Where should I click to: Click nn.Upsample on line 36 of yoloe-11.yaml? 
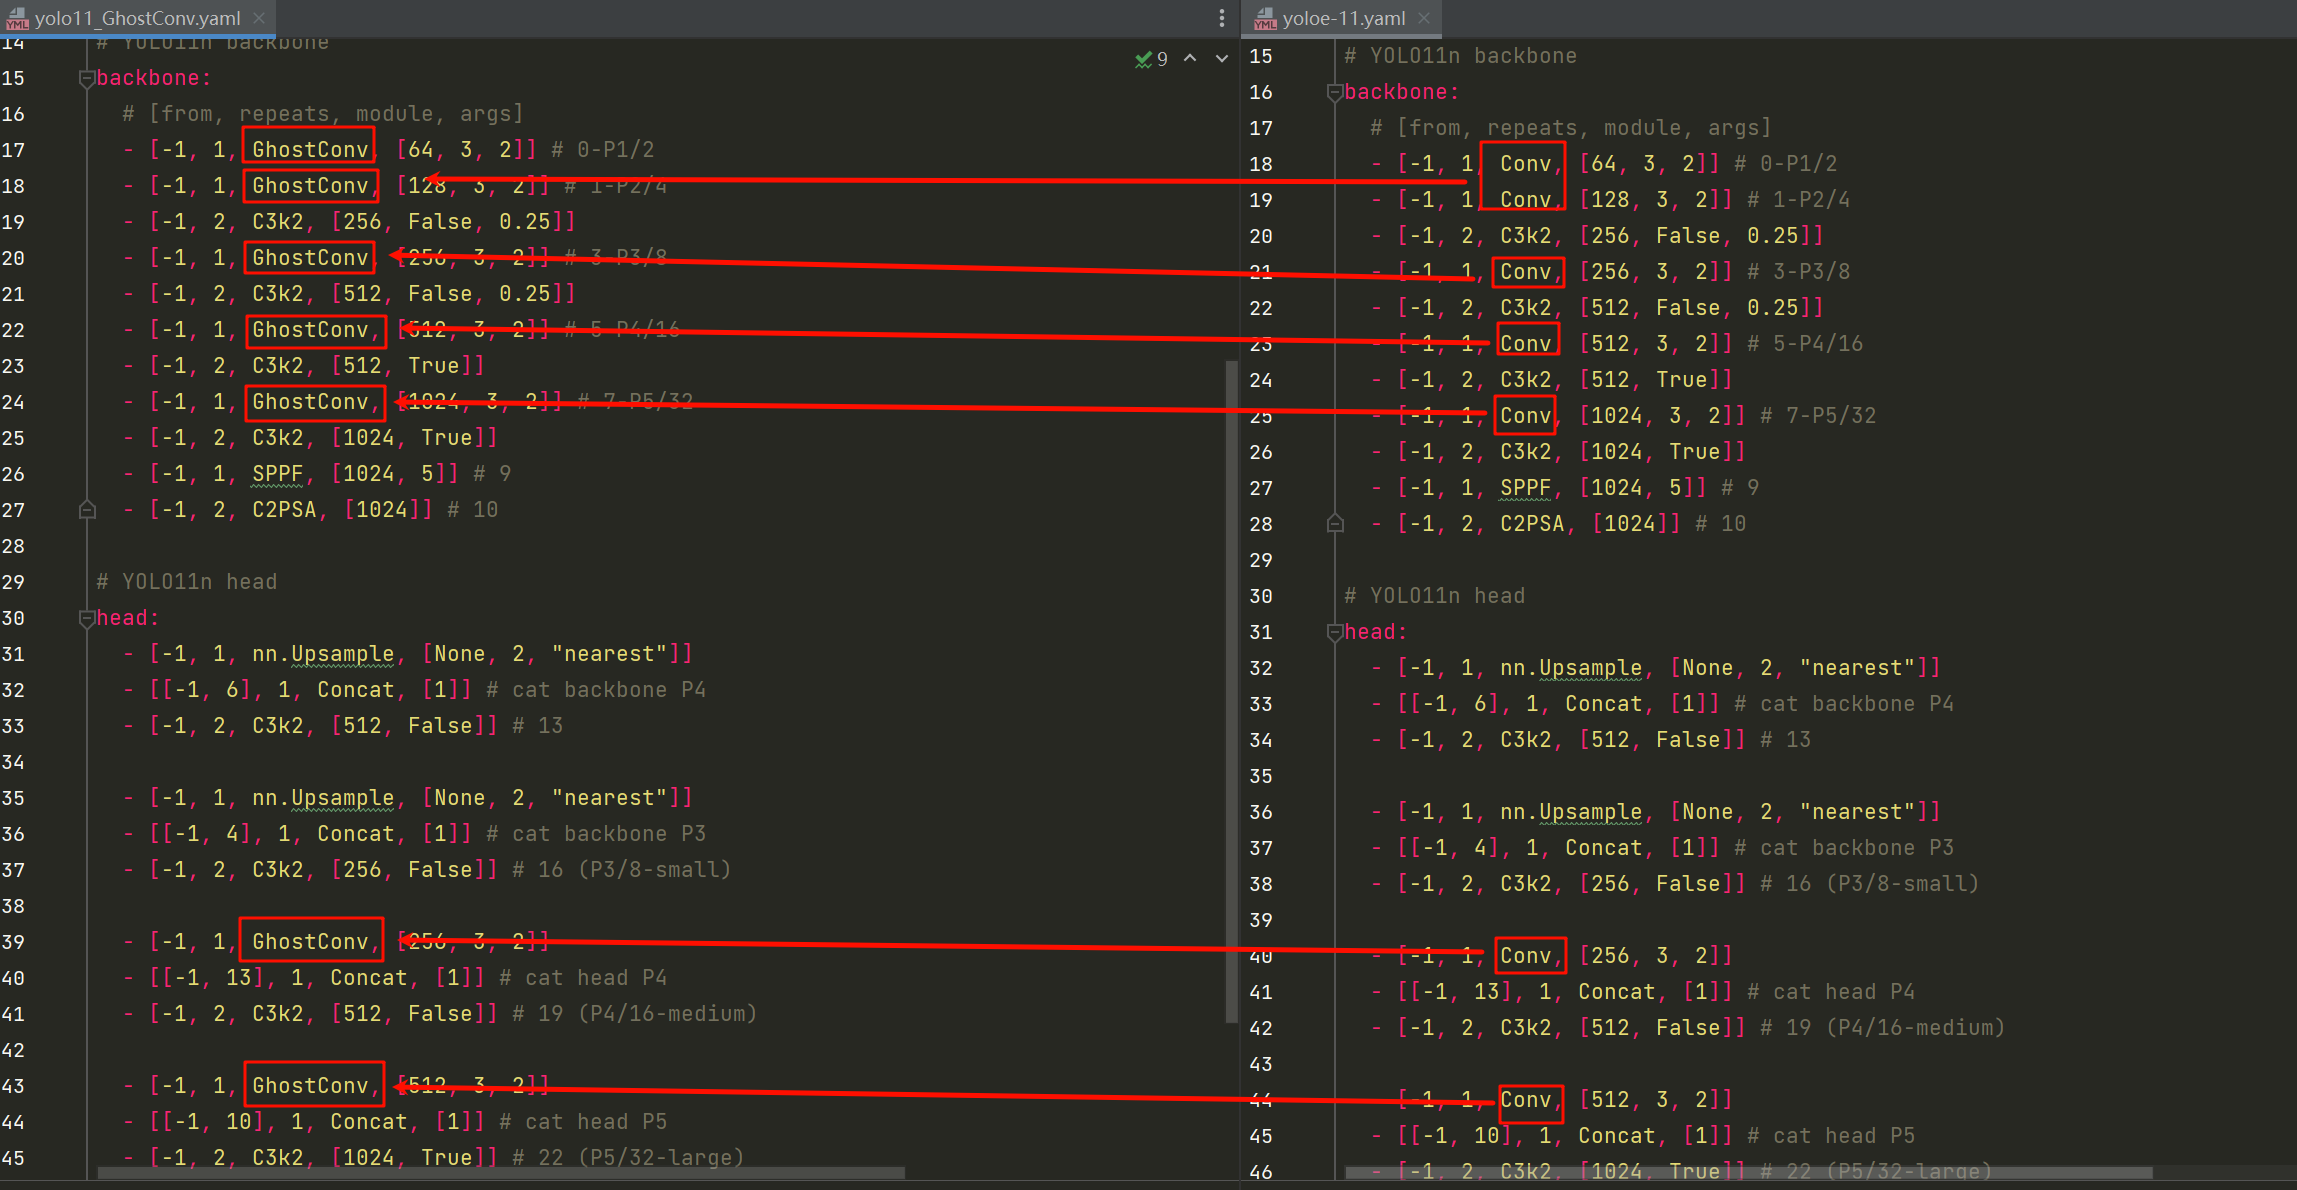pyautogui.click(x=1571, y=812)
